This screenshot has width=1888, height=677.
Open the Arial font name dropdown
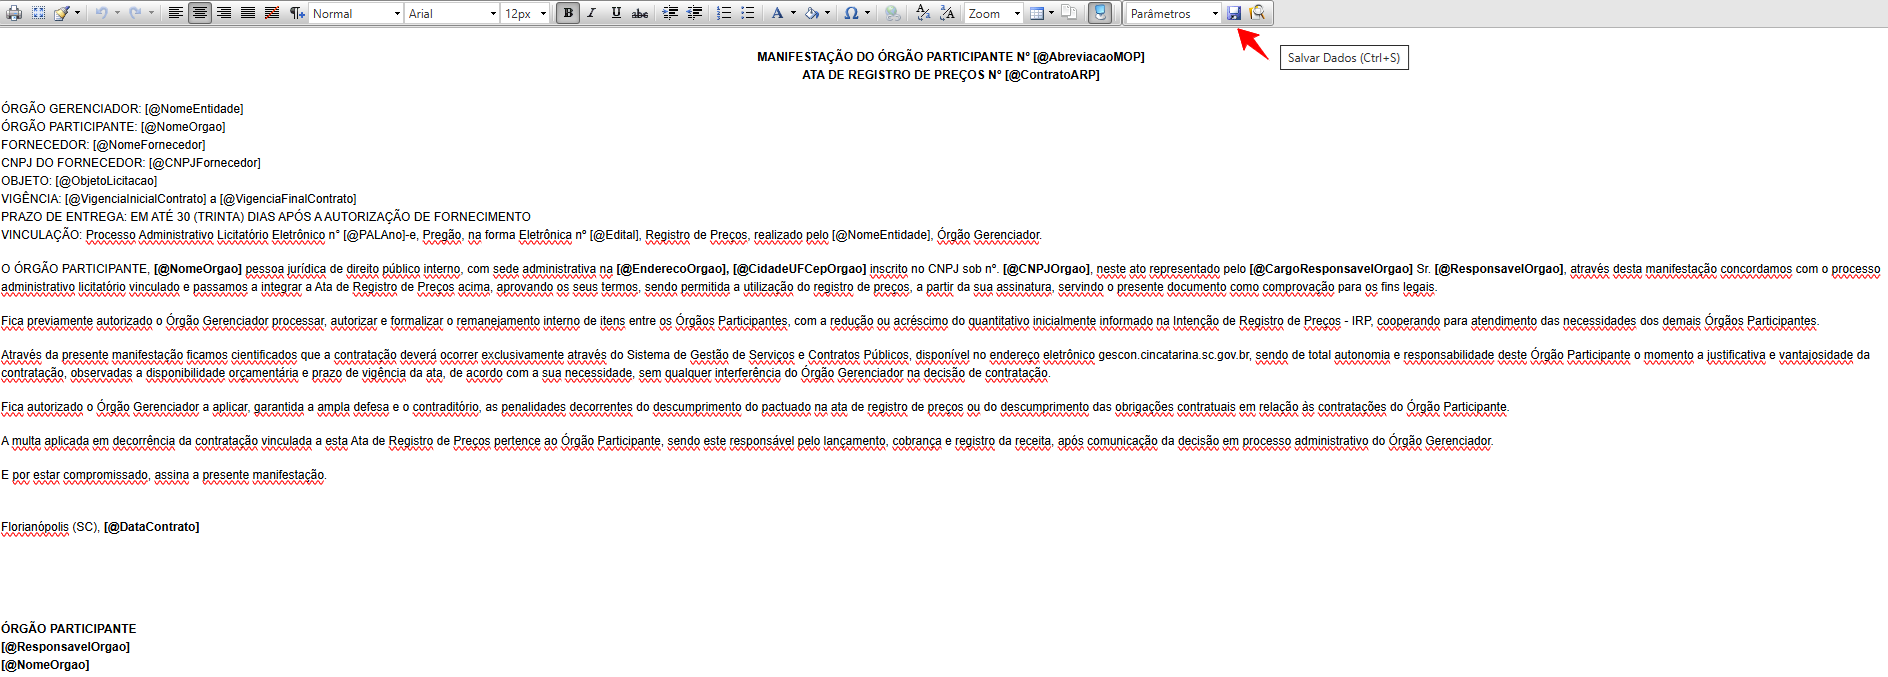pos(452,13)
